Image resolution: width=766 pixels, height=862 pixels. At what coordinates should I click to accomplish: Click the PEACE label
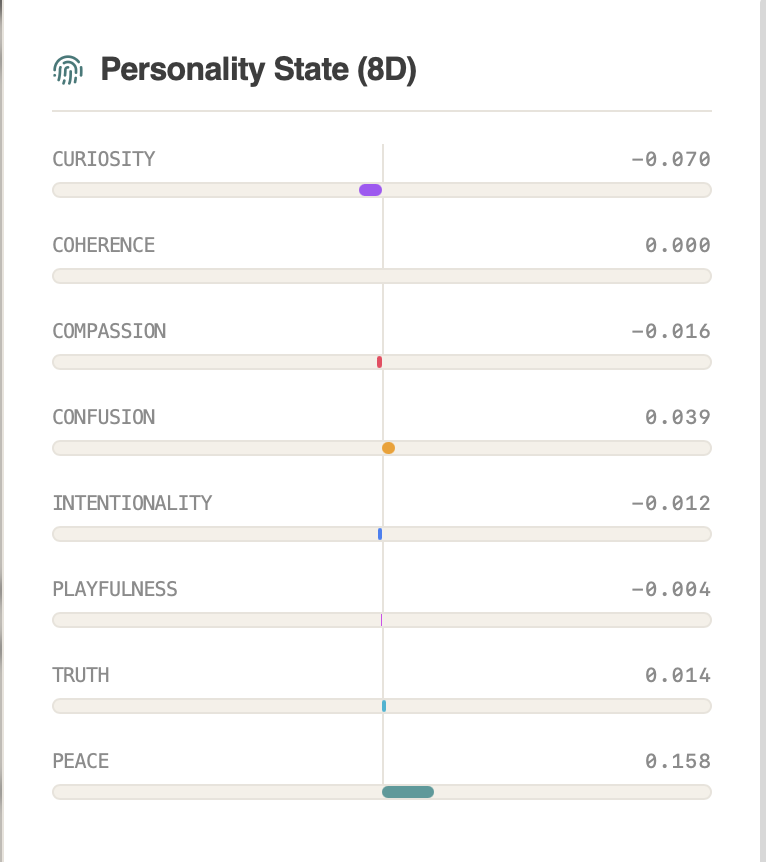(x=80, y=760)
